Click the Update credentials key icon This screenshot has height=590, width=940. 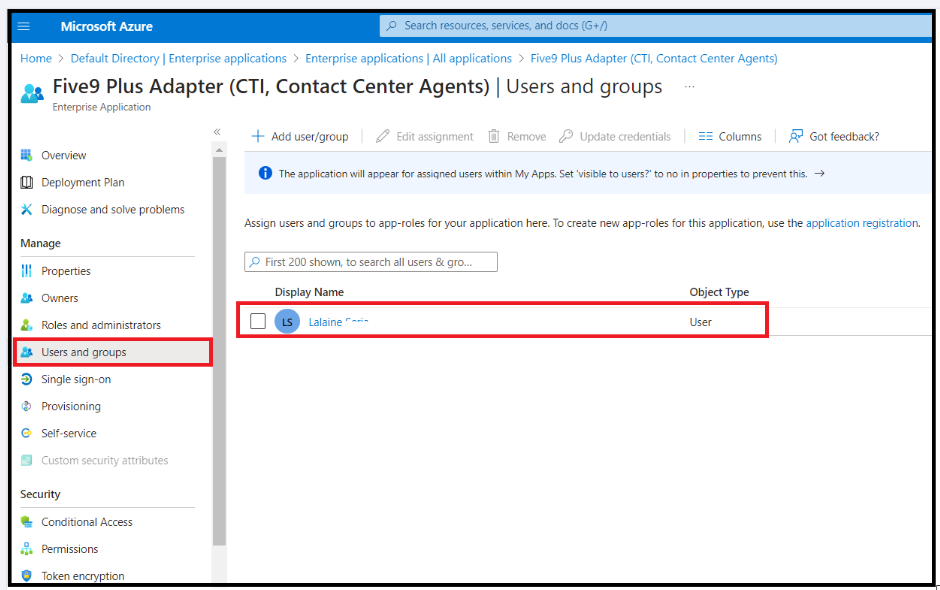pos(565,136)
